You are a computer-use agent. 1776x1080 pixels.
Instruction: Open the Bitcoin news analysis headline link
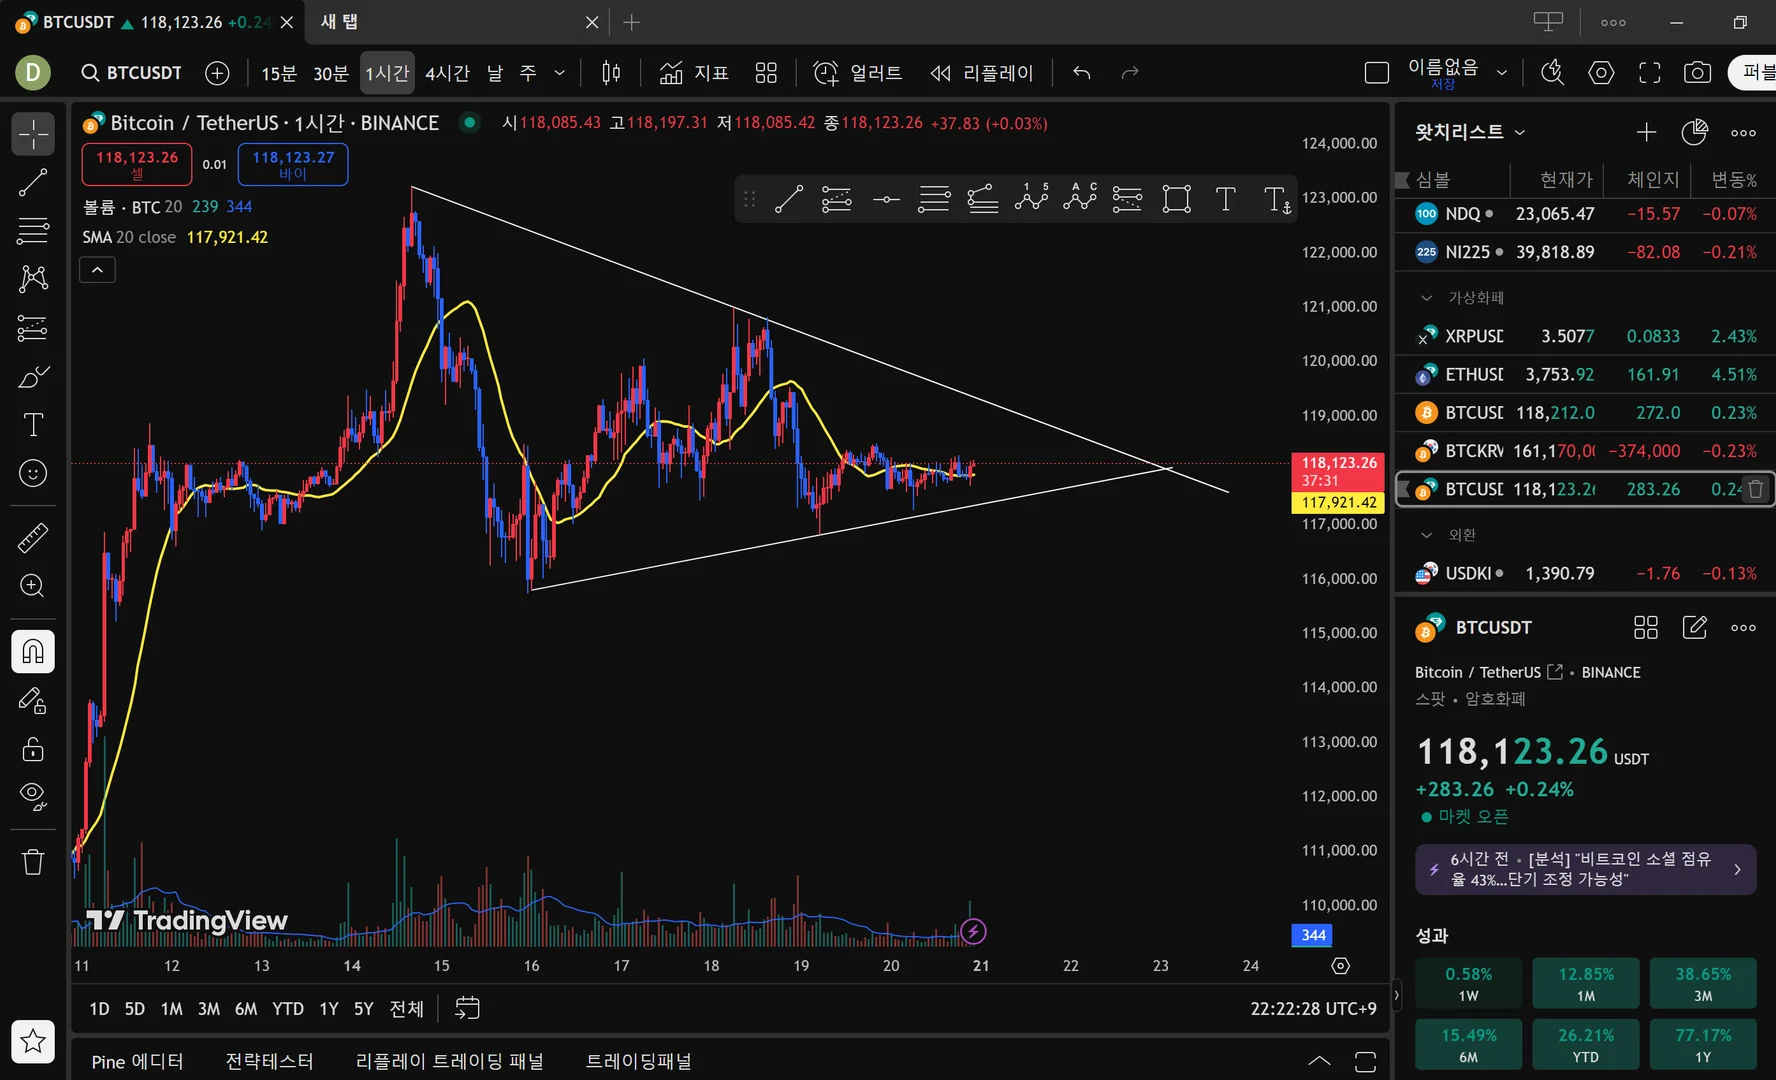tap(1586, 869)
